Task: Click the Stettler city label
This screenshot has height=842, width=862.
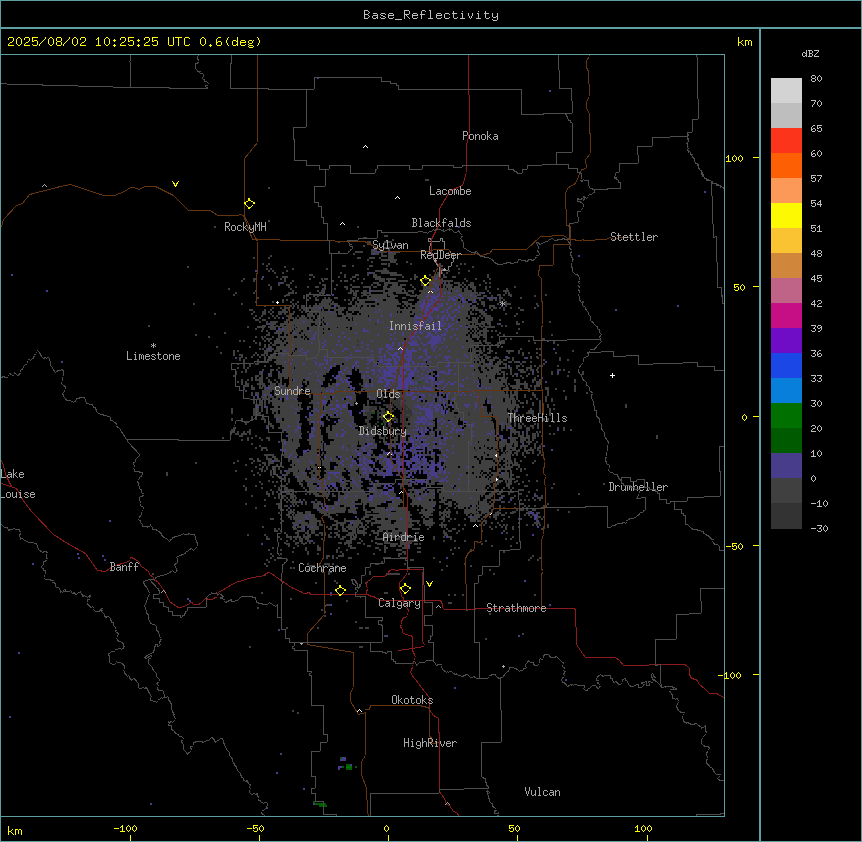Action: coord(634,237)
